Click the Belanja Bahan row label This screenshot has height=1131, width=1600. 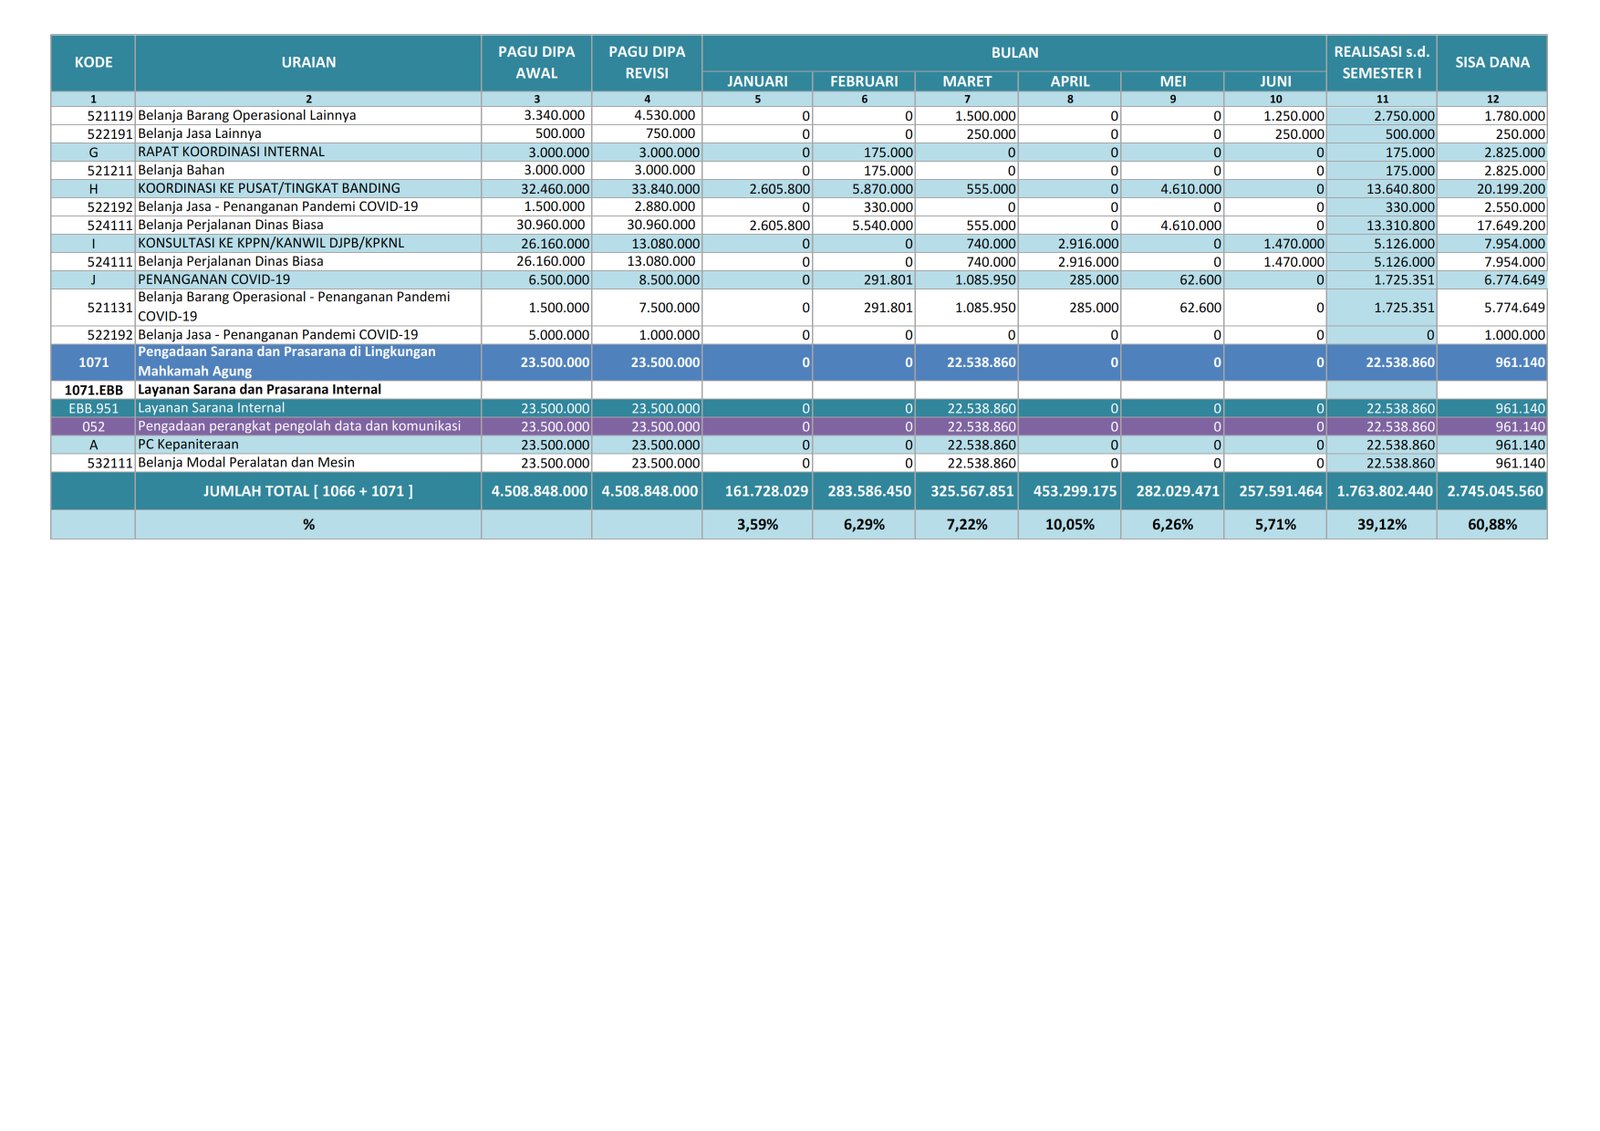(181, 170)
